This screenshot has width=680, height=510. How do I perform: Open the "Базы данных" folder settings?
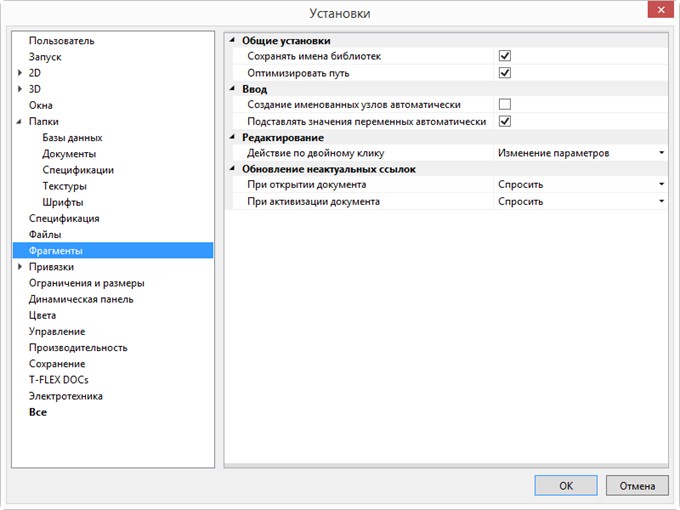click(x=72, y=137)
